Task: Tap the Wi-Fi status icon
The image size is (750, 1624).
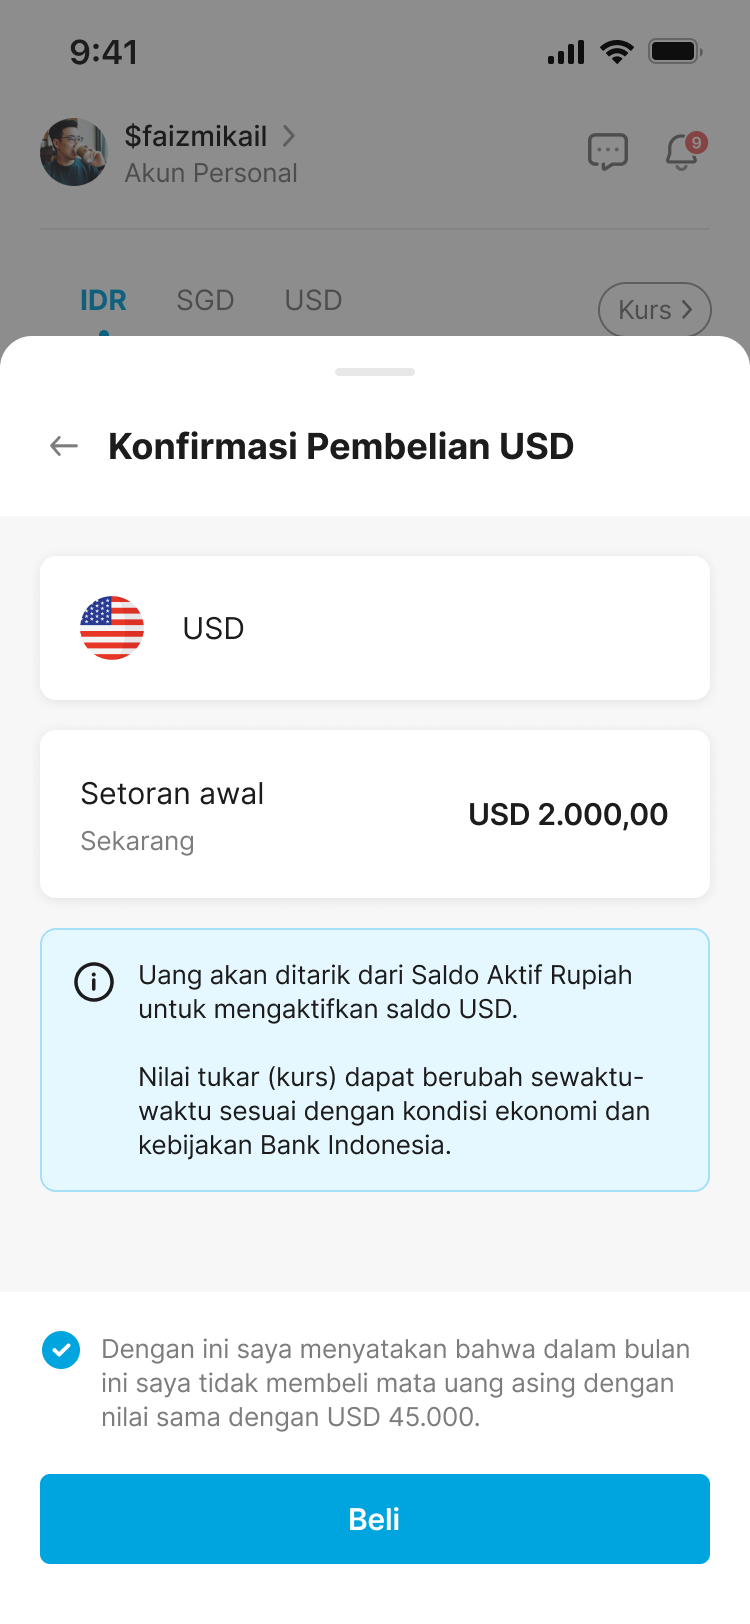Action: [x=617, y=52]
